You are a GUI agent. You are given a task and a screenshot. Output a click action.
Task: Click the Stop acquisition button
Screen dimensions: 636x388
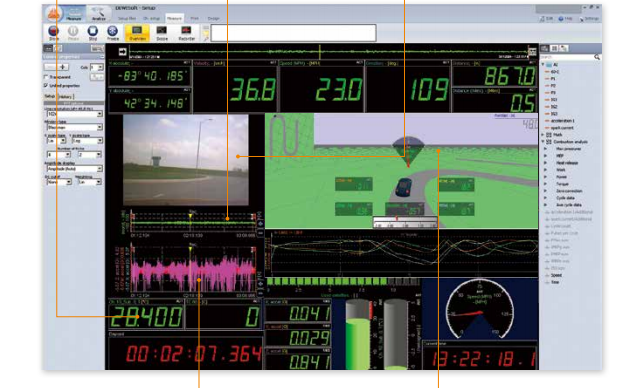[x=92, y=32]
